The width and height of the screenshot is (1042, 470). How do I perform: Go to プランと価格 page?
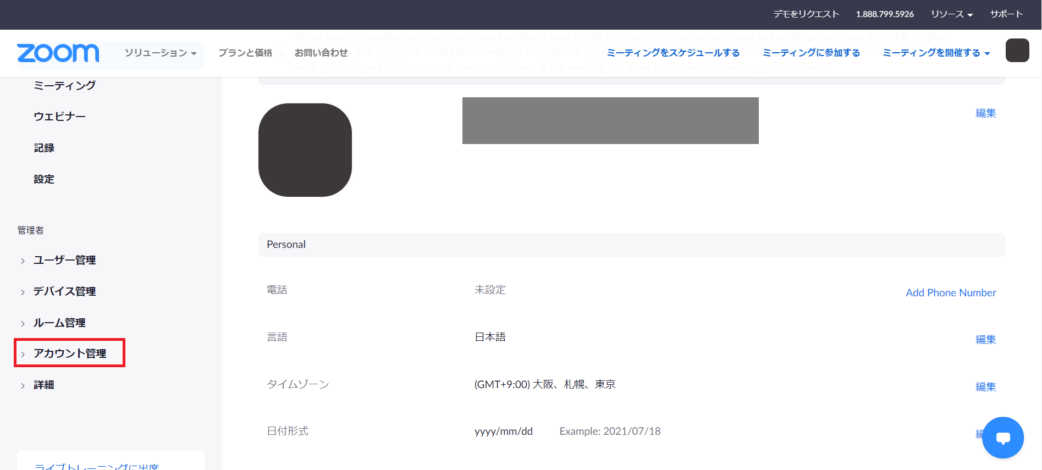[245, 52]
